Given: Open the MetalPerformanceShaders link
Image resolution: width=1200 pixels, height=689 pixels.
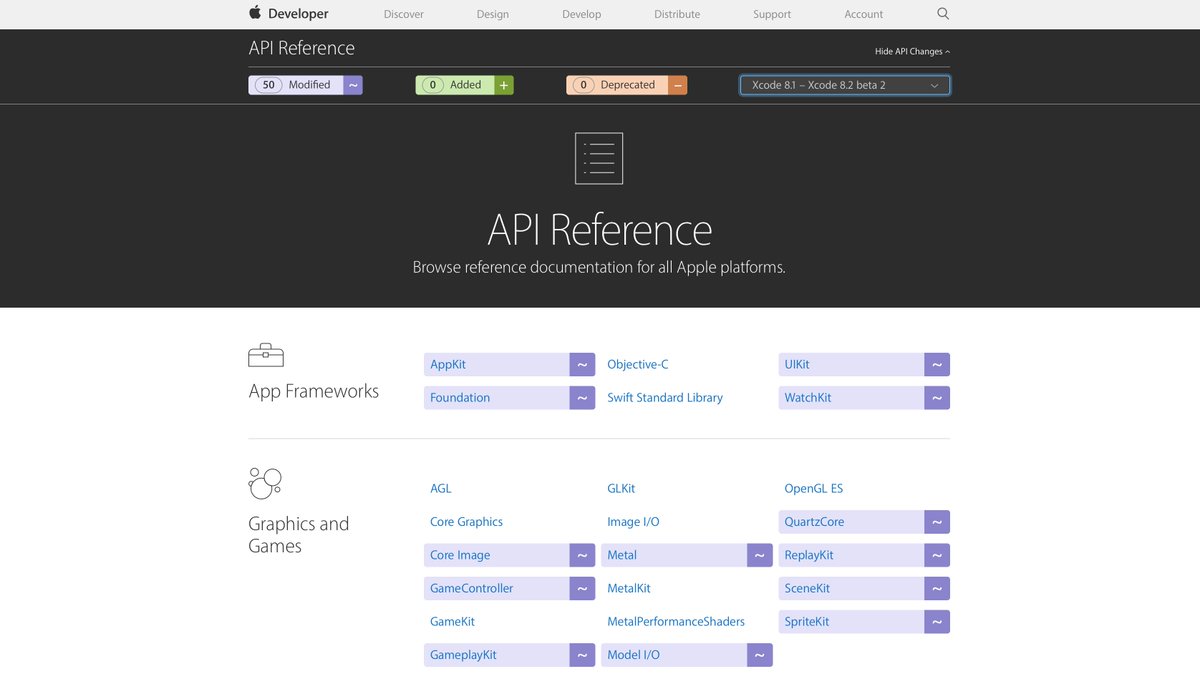Looking at the screenshot, I should click(676, 622).
